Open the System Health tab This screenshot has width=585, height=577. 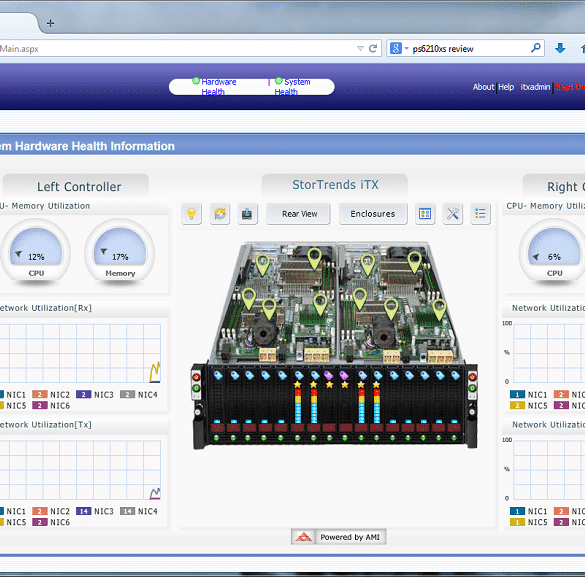(293, 87)
